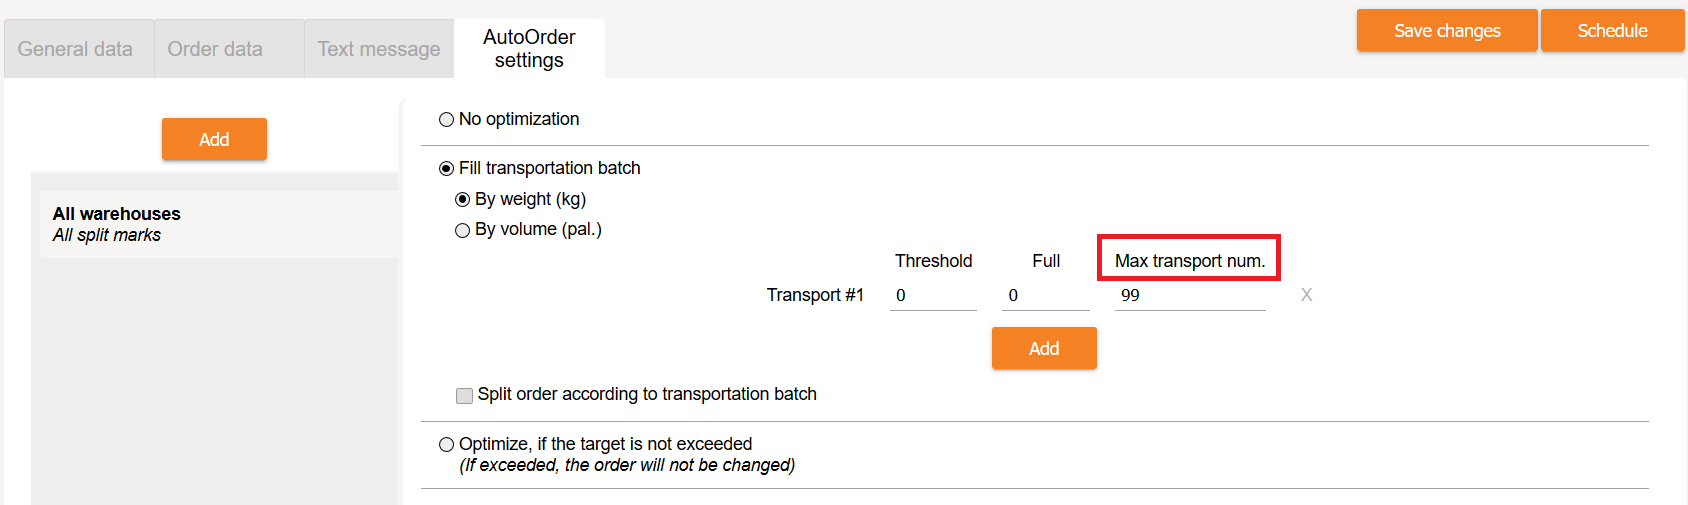Click the Max transport num. field showing 99
Image resolution: width=1688 pixels, height=505 pixels.
pyautogui.click(x=1190, y=296)
